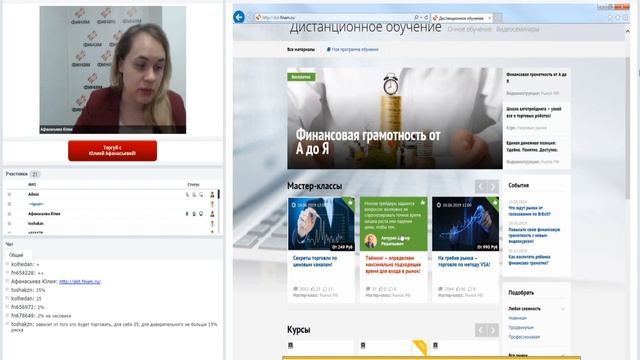Open Секреты торговли по ценовым каналам thumbnail
Screen dimensions: 640x360
[x=321, y=224]
